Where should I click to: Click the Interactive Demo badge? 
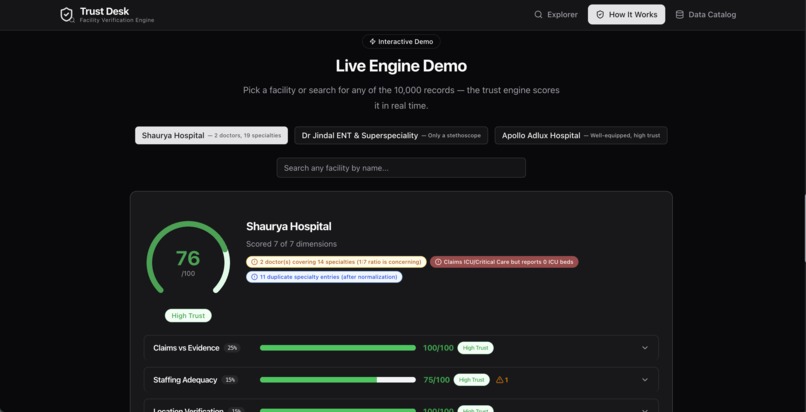(x=401, y=42)
